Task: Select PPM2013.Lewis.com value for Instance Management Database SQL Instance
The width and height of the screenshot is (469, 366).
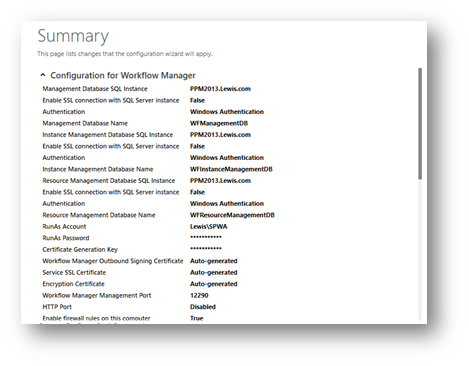Action: point(220,135)
